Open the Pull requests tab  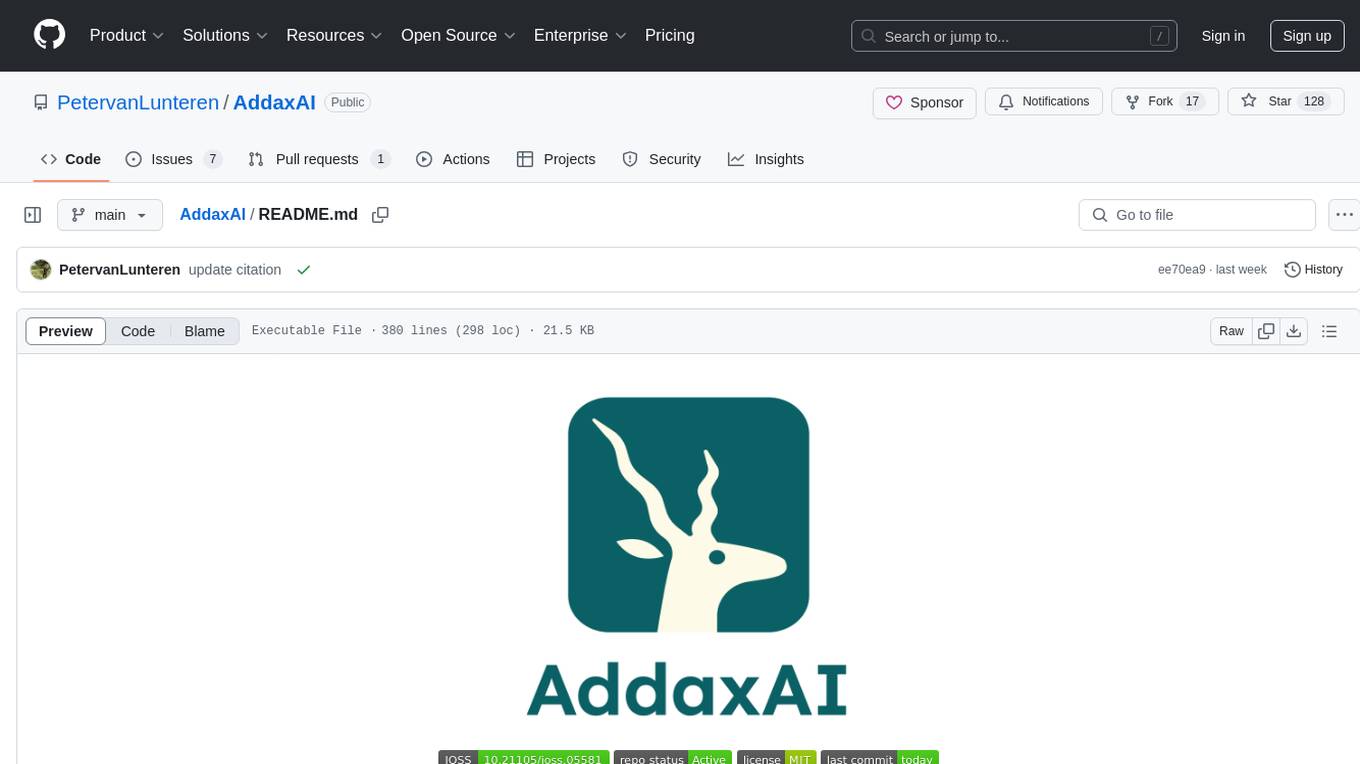tap(319, 159)
